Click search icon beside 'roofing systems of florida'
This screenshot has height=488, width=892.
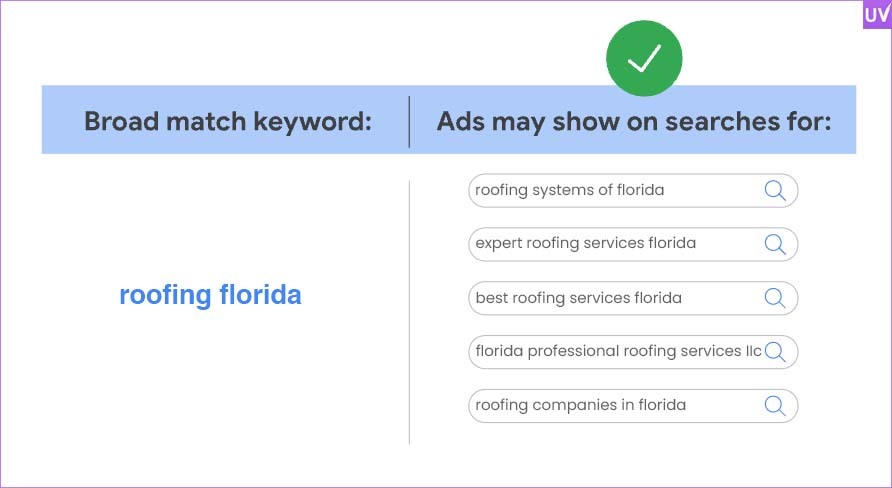[x=775, y=191]
